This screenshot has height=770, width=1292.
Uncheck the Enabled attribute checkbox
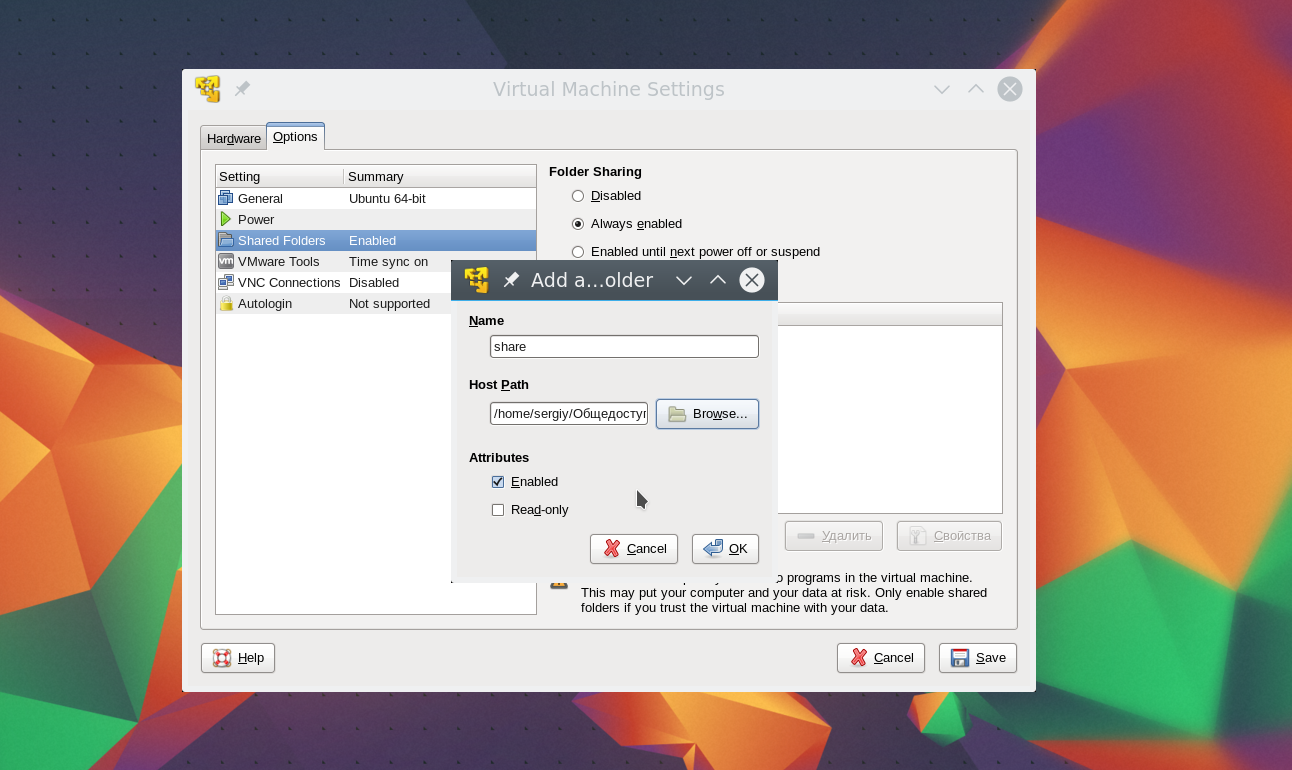(498, 482)
